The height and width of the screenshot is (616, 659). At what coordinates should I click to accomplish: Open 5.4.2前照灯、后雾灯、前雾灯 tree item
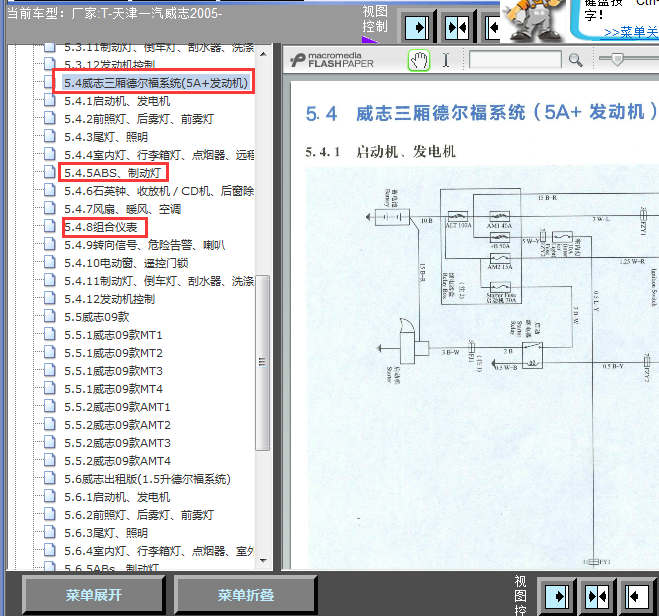[139, 119]
